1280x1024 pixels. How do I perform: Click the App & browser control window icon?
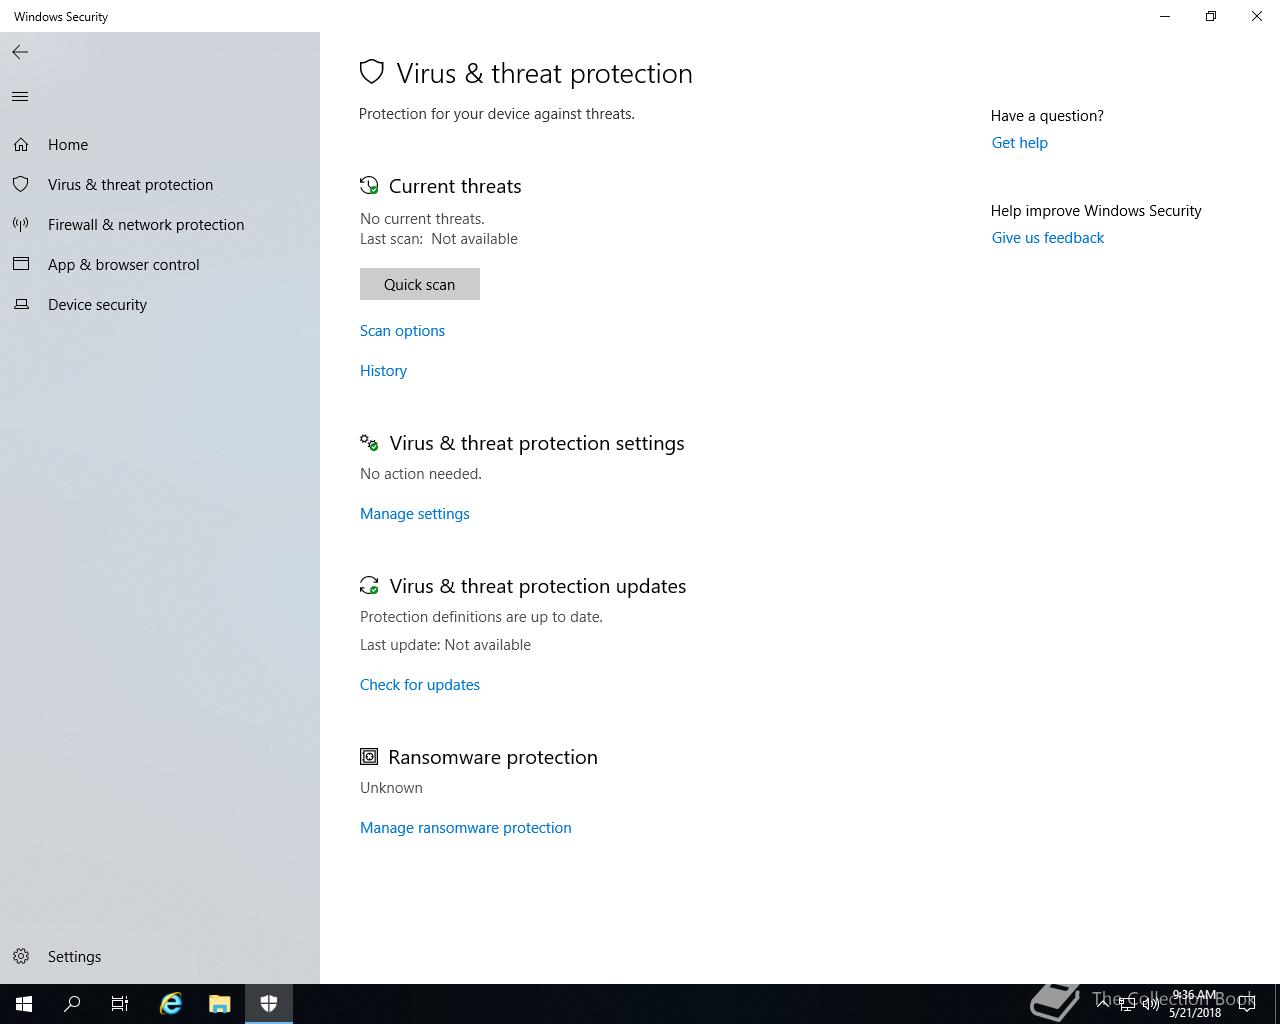[x=21, y=265]
